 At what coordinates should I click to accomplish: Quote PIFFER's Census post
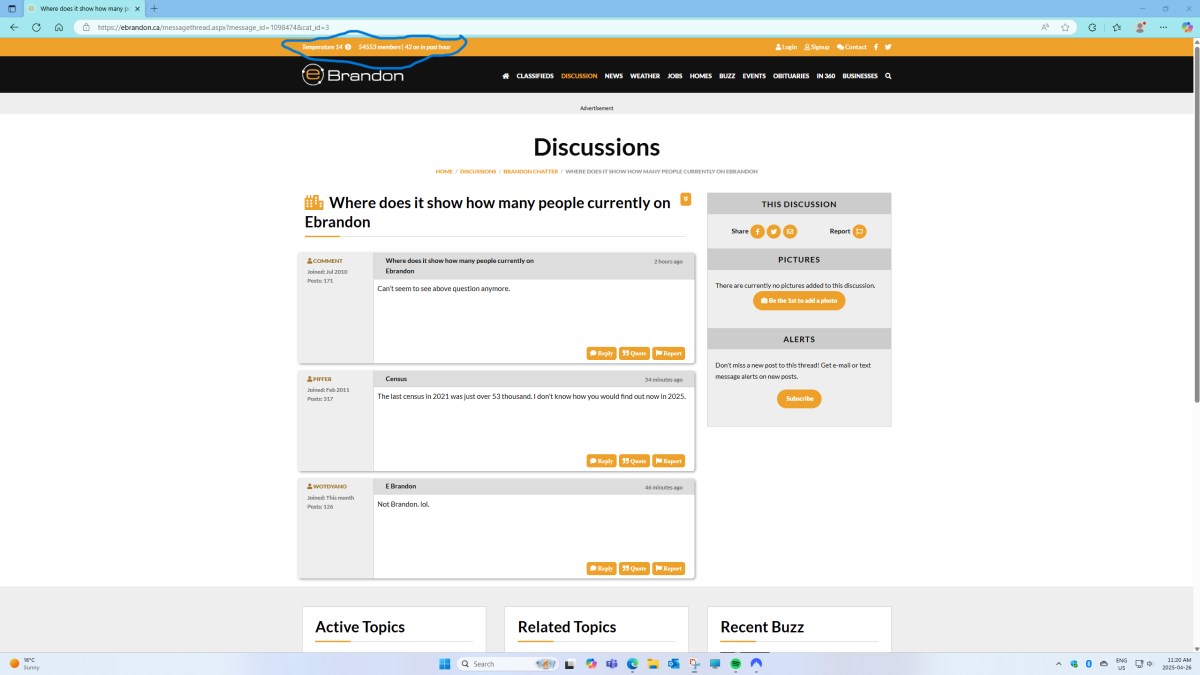tap(634, 461)
